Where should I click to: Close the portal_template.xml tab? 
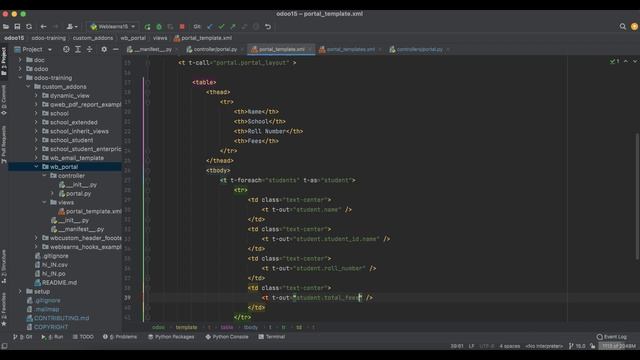click(310, 49)
